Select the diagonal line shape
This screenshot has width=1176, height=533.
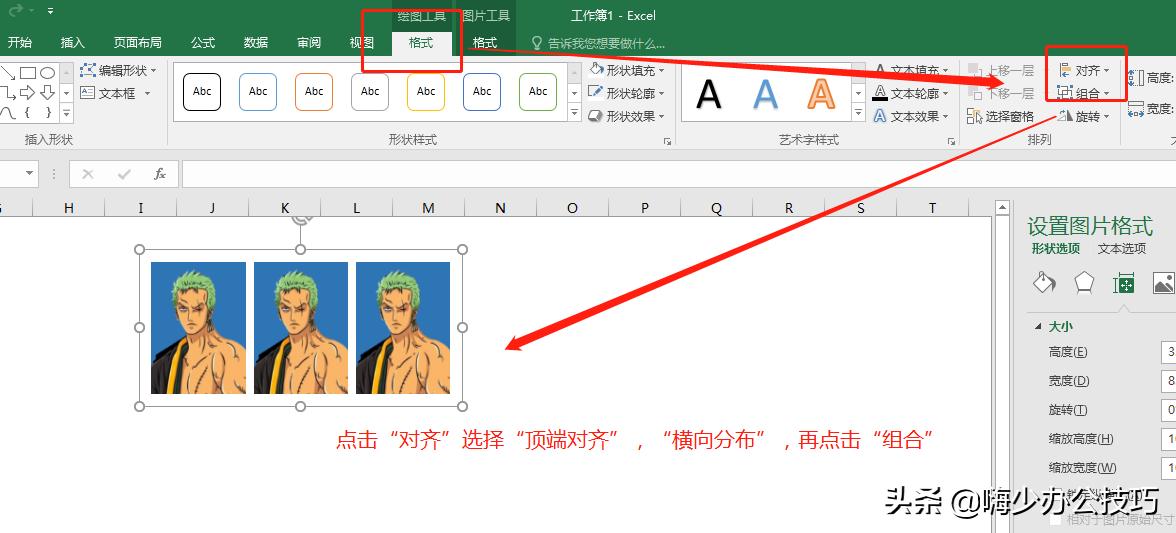point(8,73)
